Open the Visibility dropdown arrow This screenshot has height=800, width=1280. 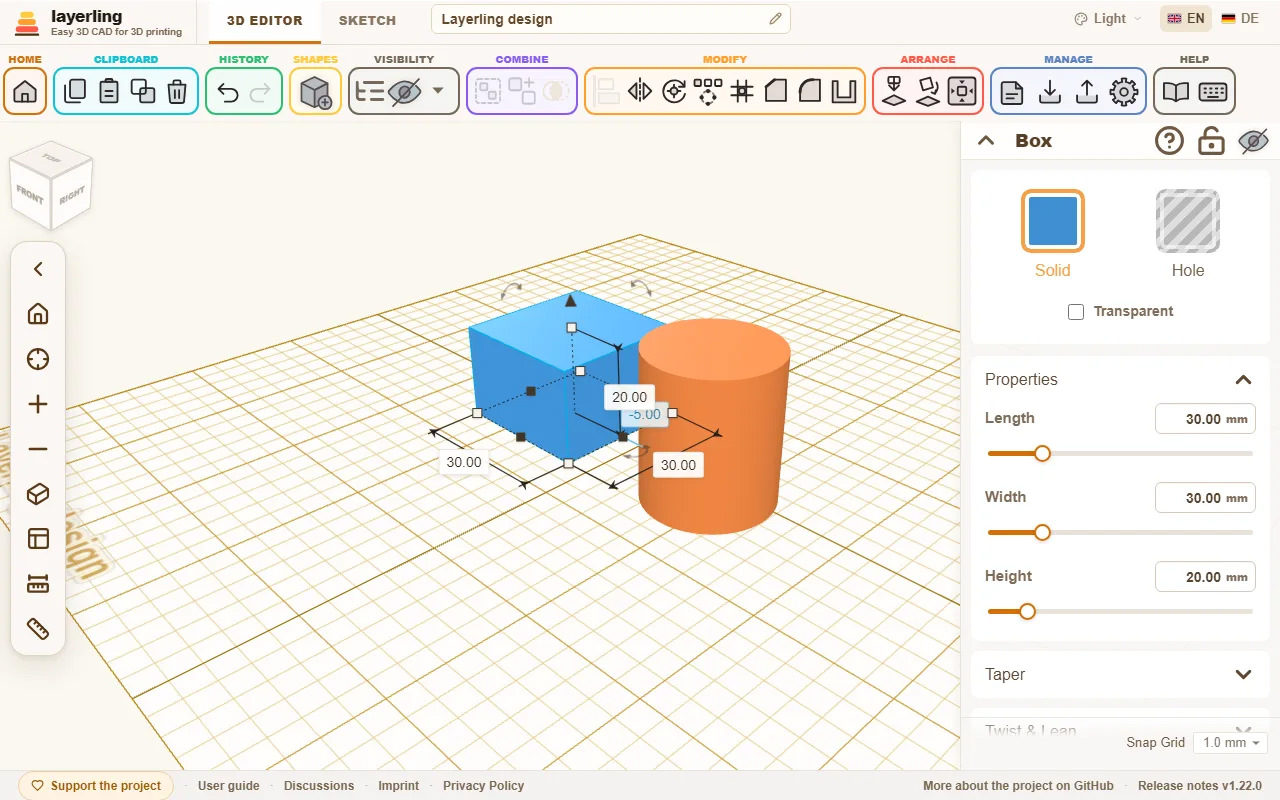(438, 91)
